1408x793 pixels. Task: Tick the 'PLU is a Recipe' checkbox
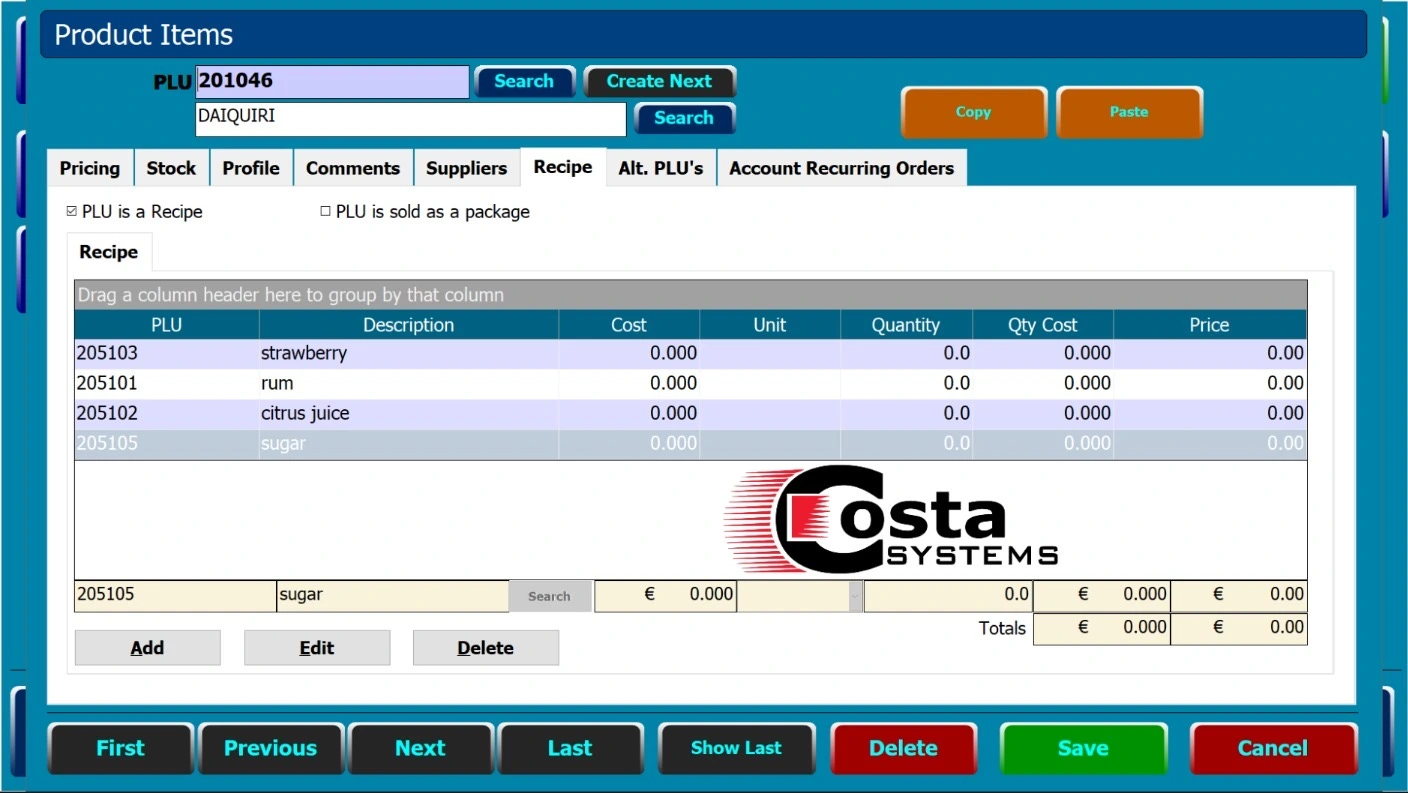71,212
